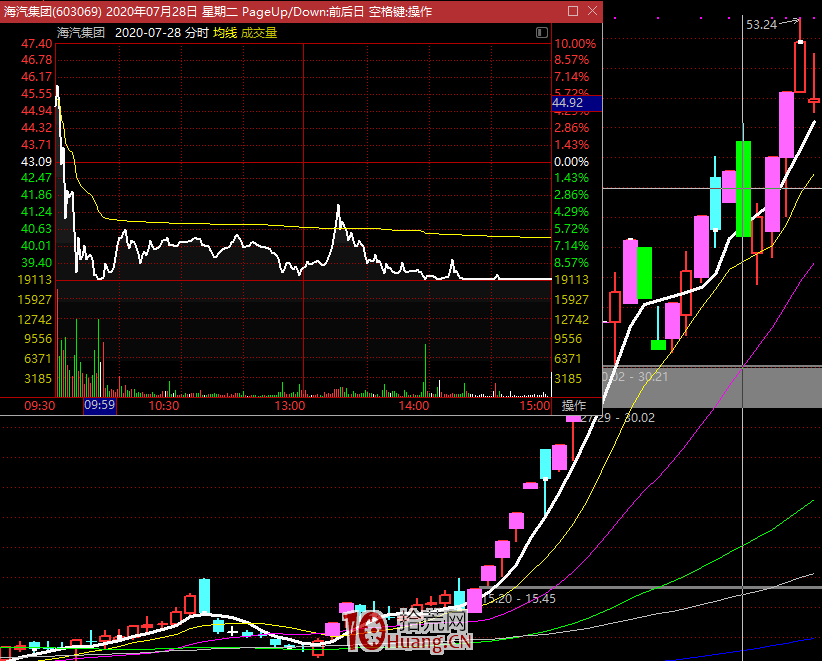Click the 15:00 time axis label
The height and width of the screenshot is (661, 822).
(x=535, y=406)
